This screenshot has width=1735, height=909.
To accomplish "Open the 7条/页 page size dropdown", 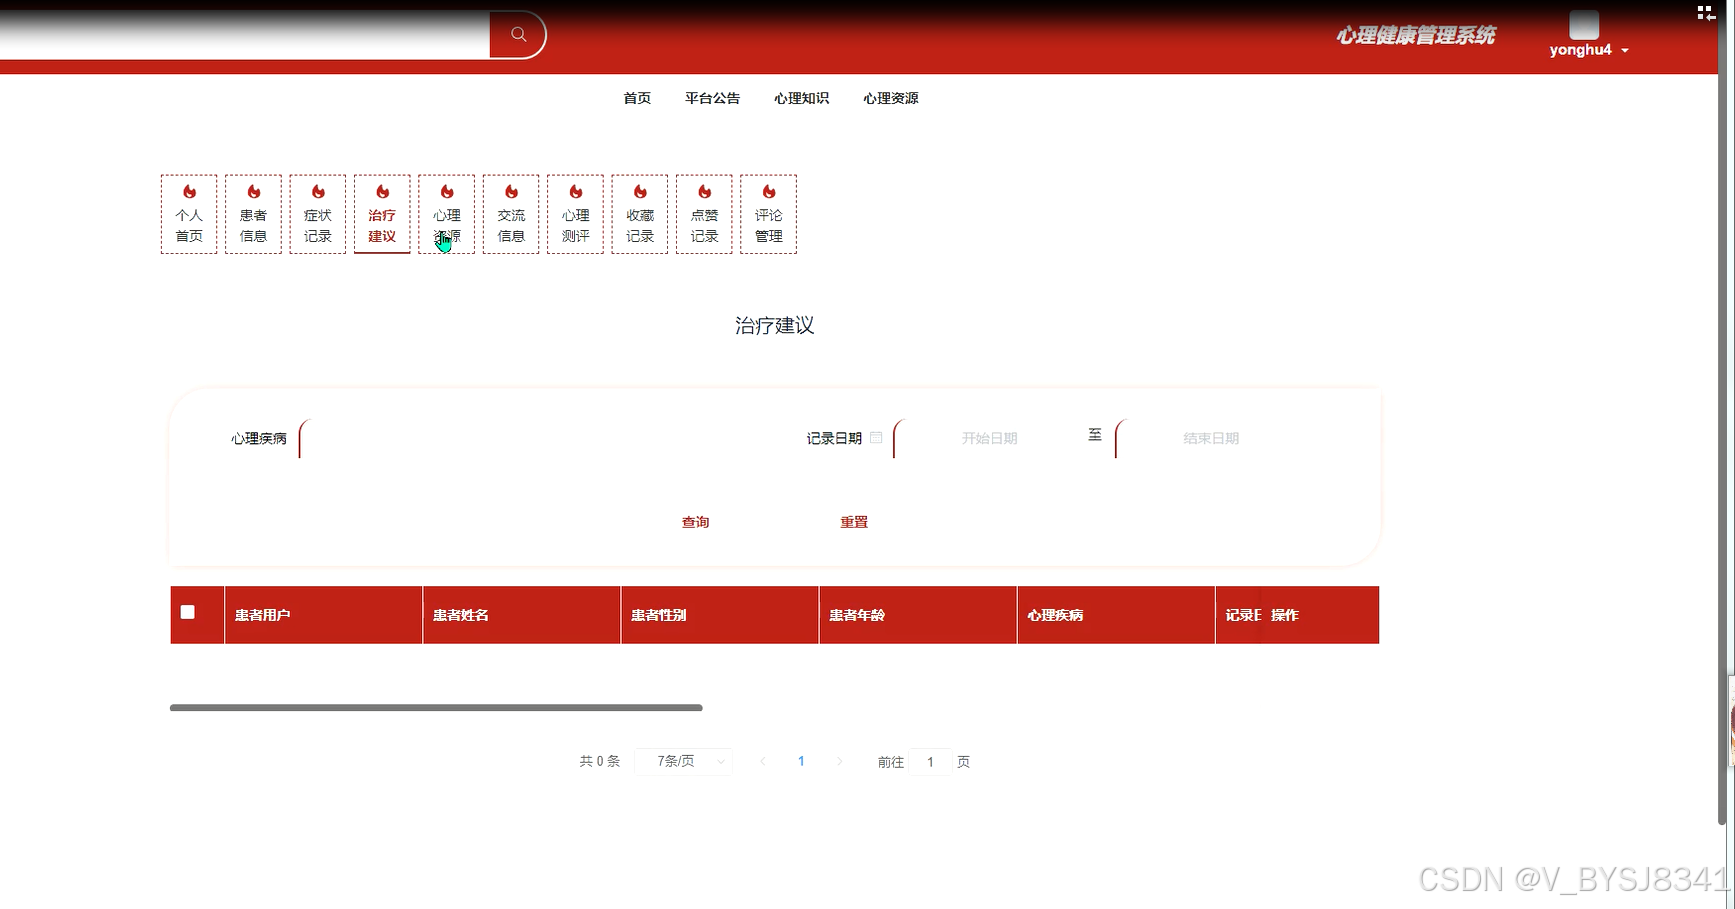I will click(684, 761).
